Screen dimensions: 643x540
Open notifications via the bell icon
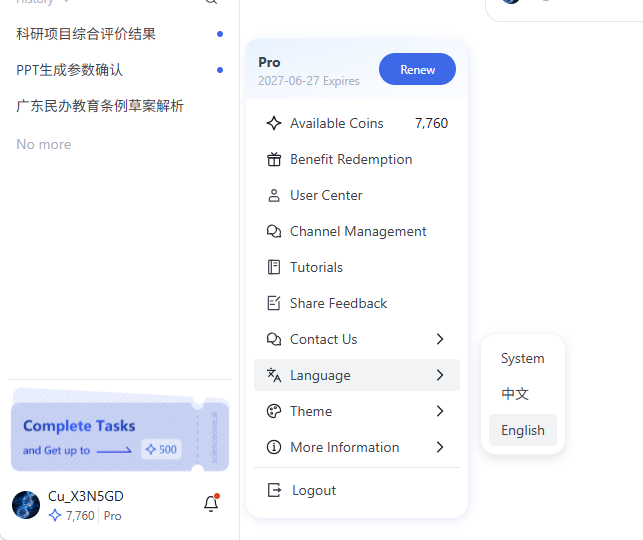(x=211, y=503)
